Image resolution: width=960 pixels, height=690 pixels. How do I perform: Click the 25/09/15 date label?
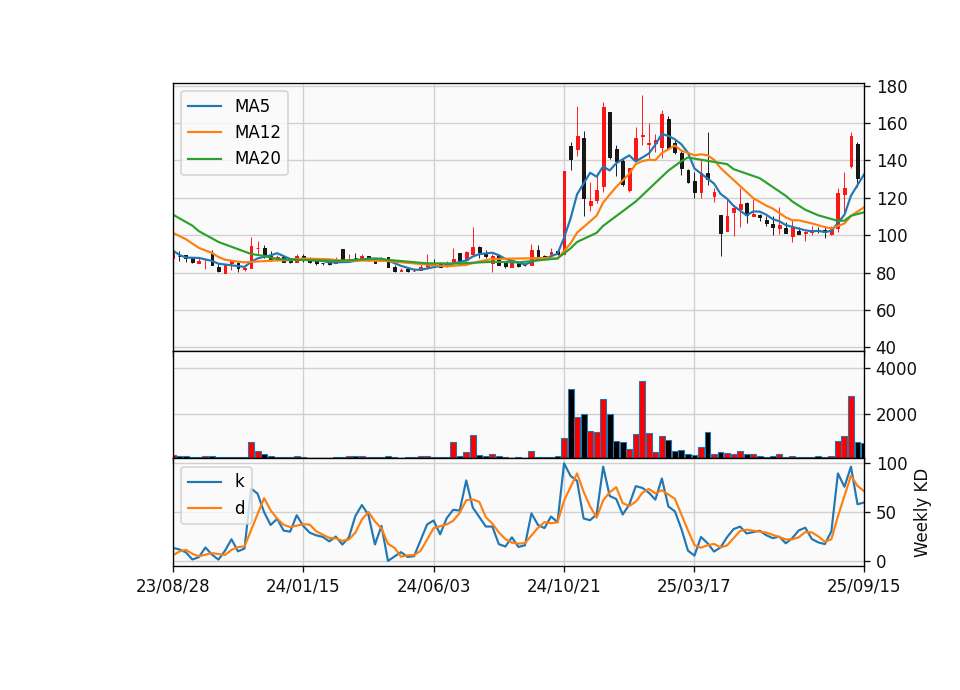pos(863,586)
